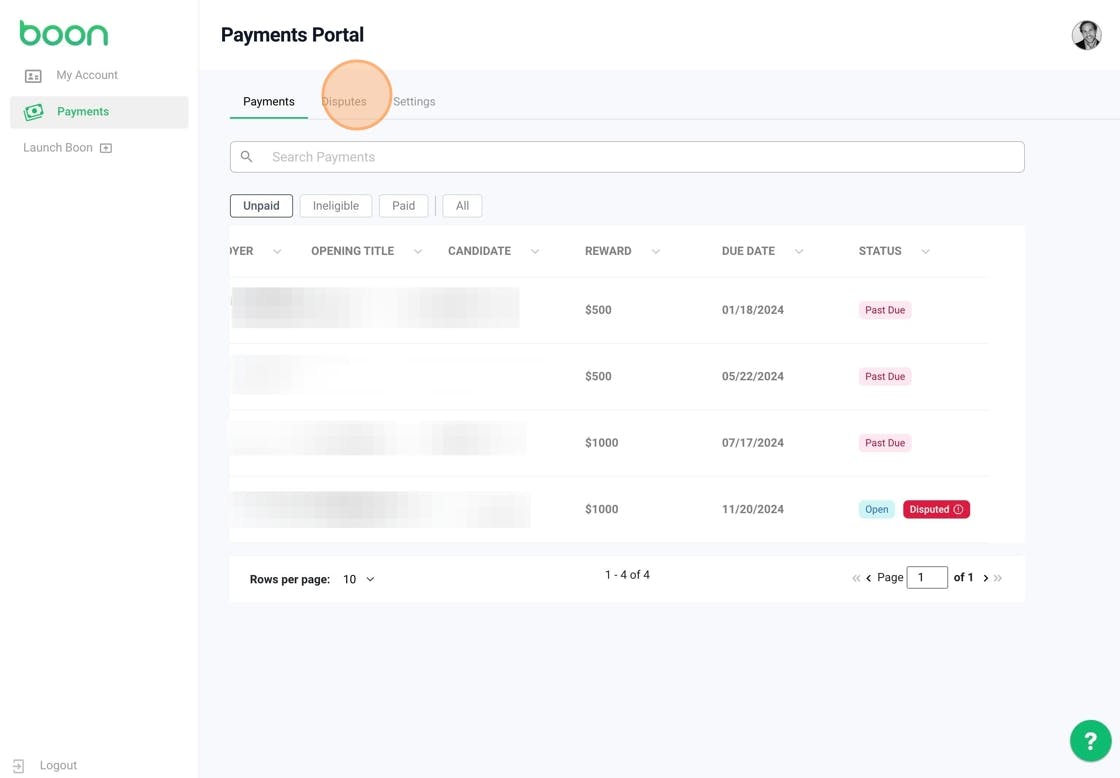Click the Open status badge
The image size is (1120, 778).
(876, 509)
